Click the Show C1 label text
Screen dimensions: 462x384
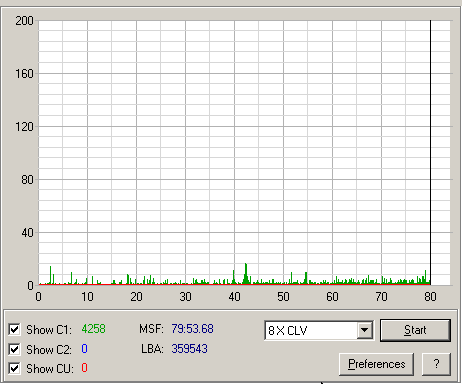[49, 330]
